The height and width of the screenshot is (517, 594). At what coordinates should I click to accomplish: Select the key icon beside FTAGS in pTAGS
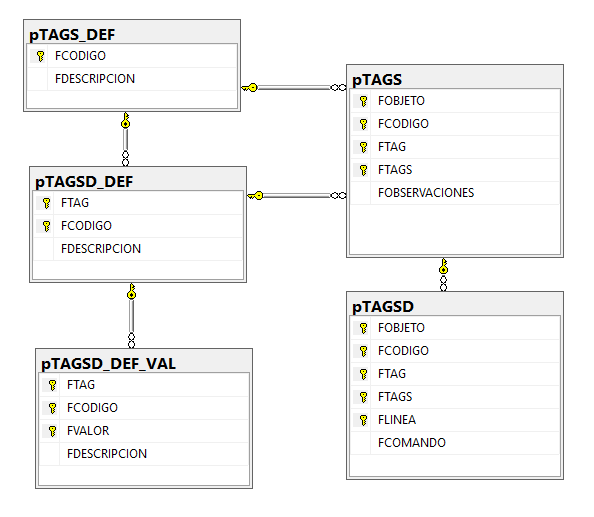coord(363,170)
